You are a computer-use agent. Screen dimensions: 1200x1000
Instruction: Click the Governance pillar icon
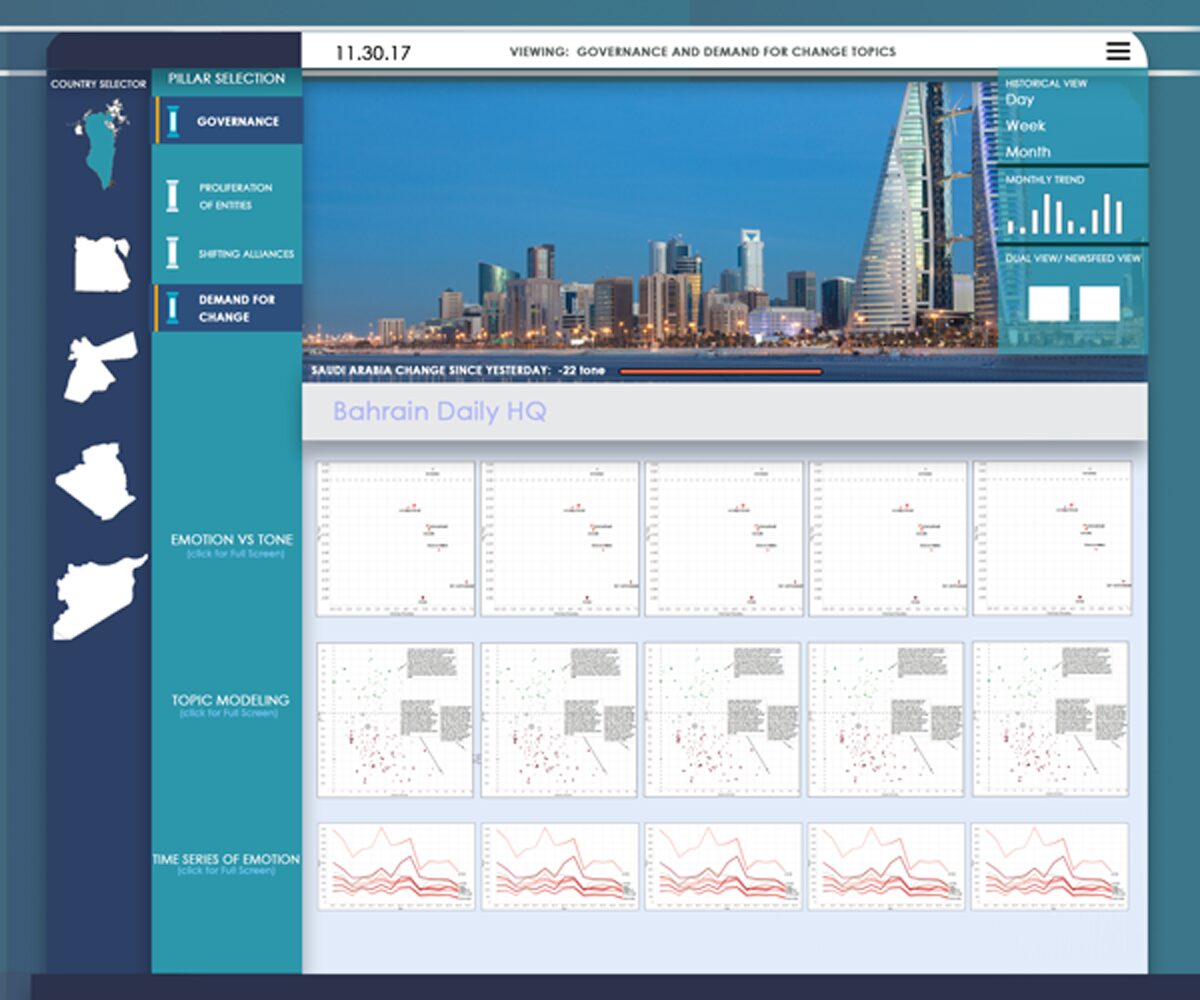click(173, 121)
